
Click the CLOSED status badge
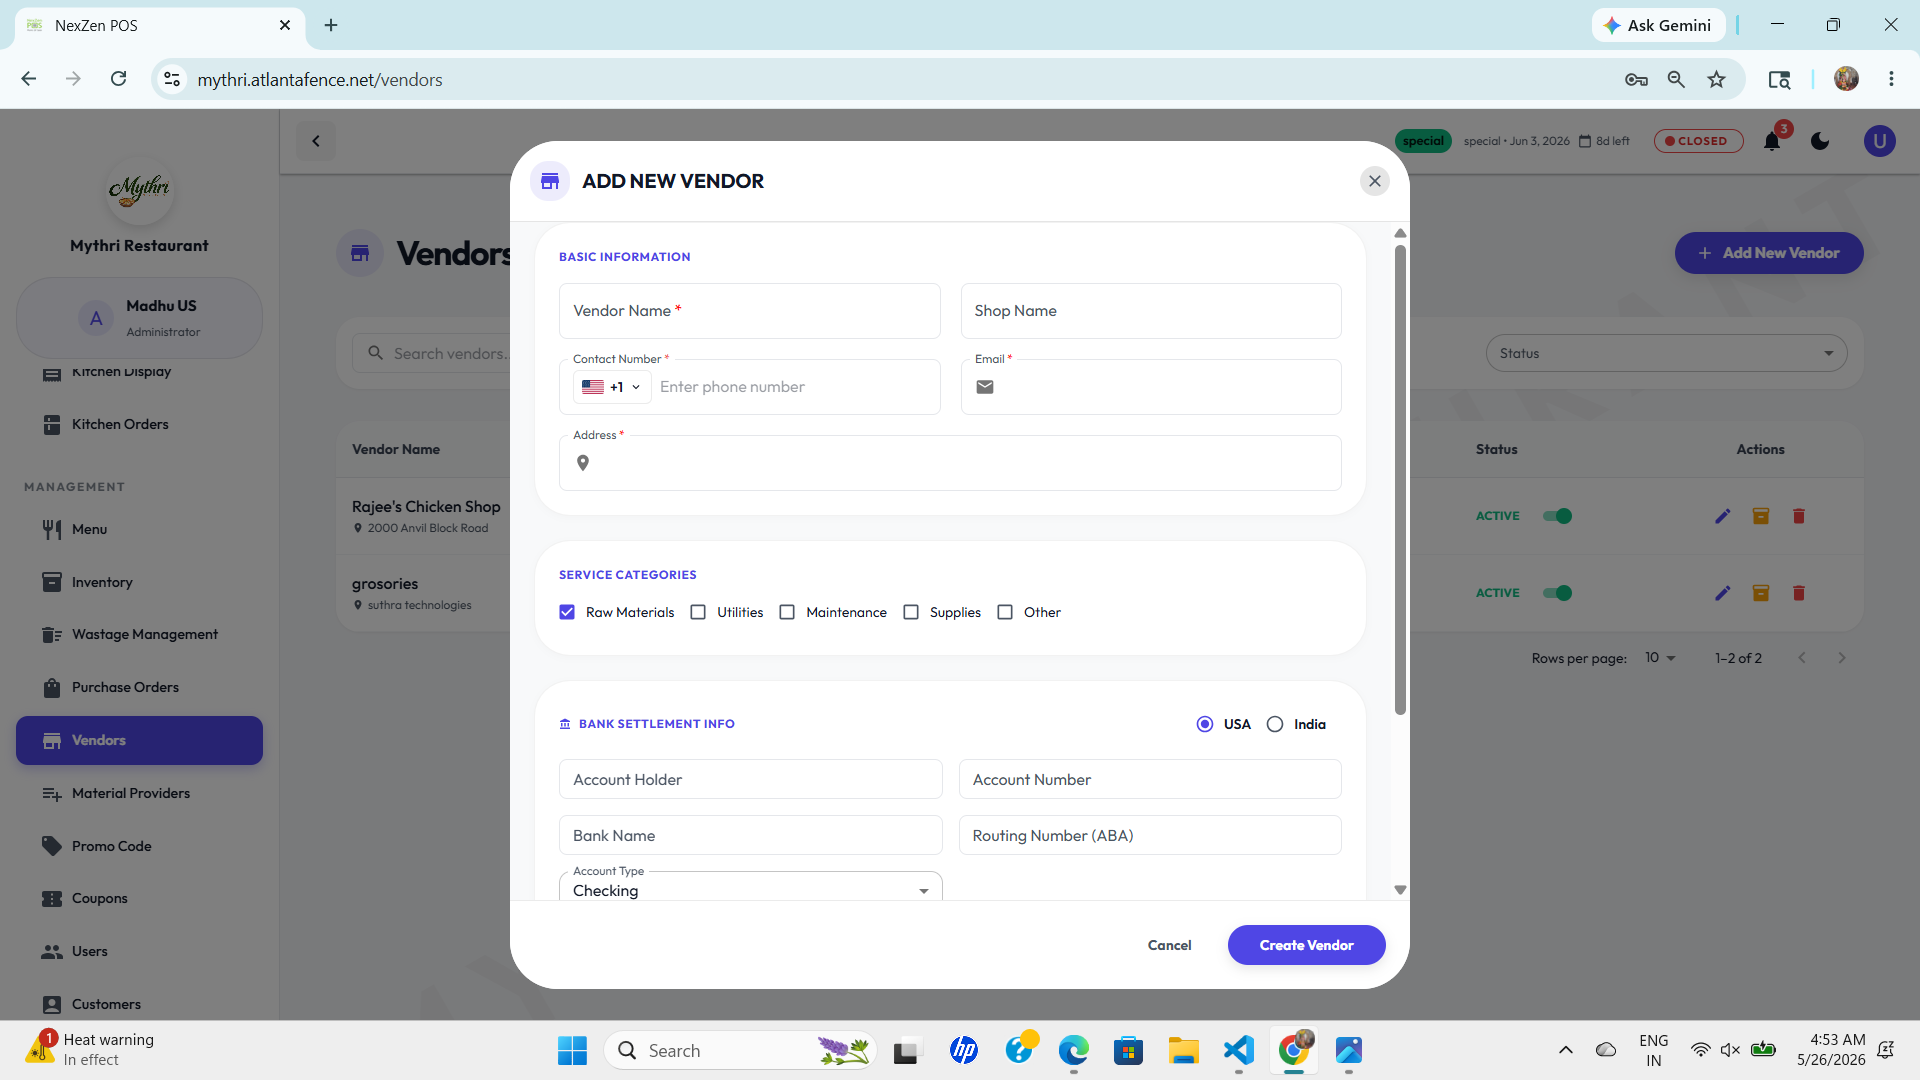[x=1698, y=141]
